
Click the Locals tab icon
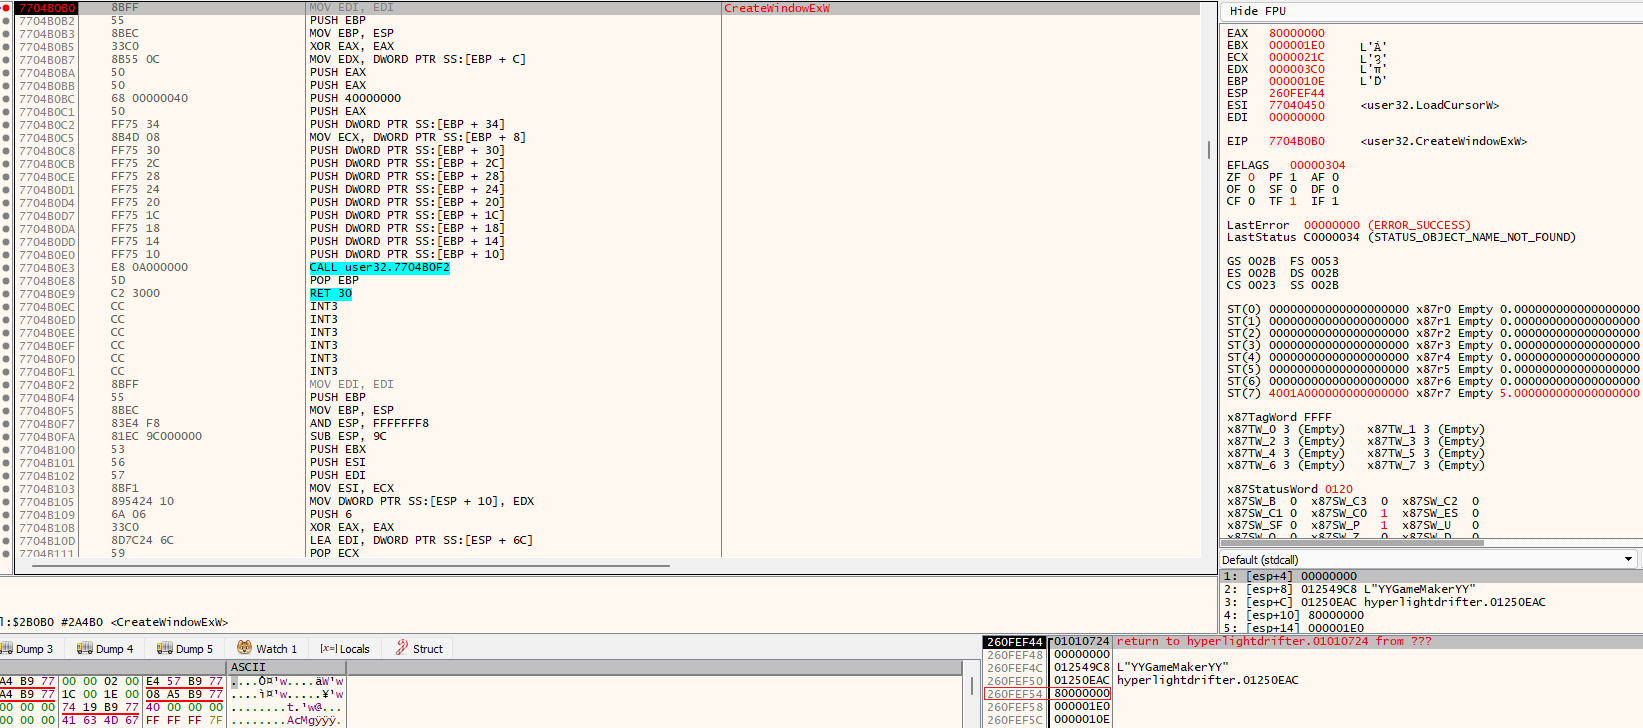[327, 649]
